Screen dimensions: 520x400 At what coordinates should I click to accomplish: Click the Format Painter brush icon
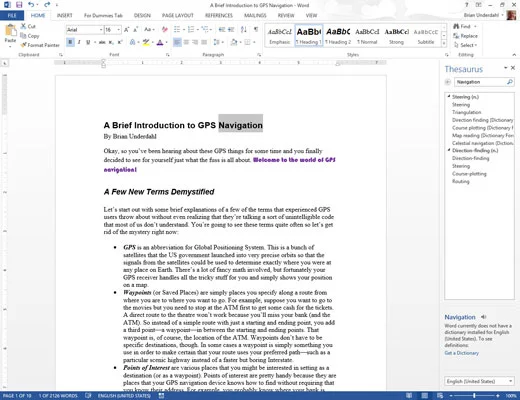[23, 45]
